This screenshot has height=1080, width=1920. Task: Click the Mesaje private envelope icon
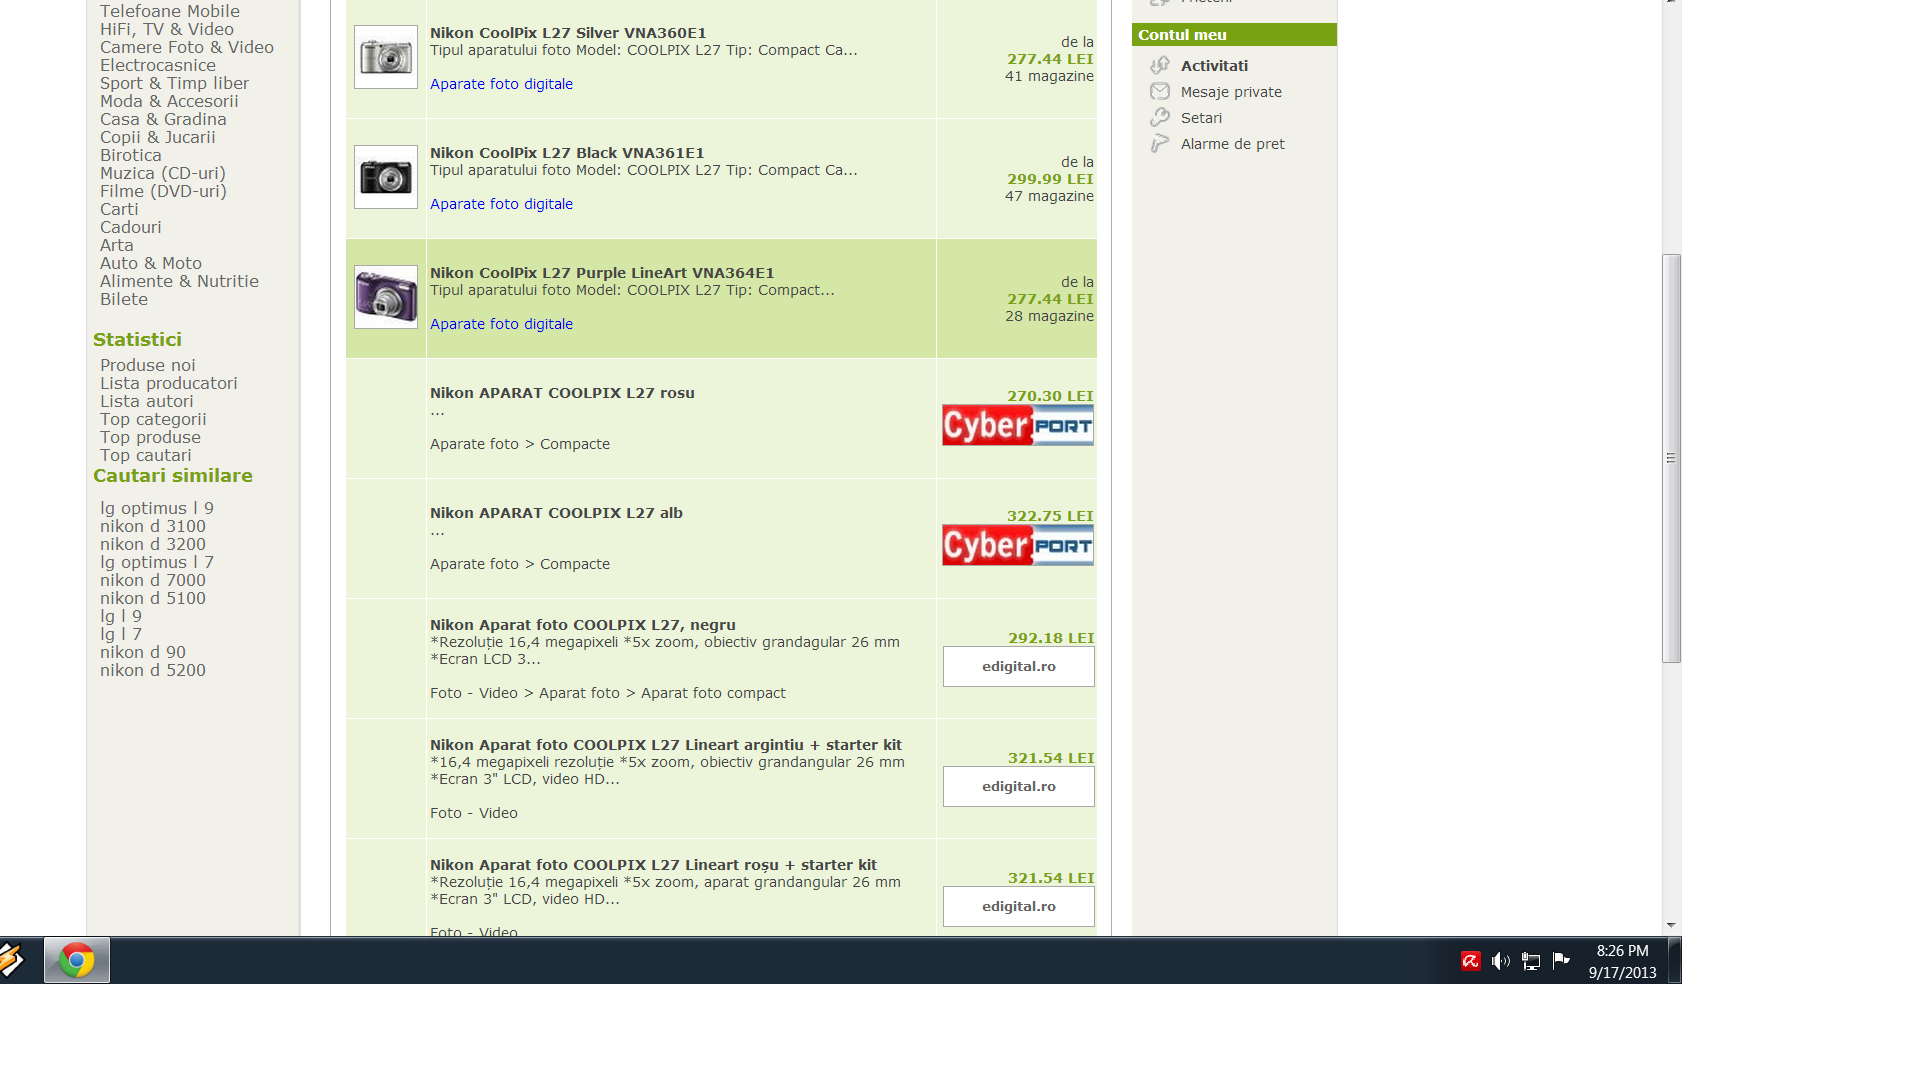(x=1160, y=92)
